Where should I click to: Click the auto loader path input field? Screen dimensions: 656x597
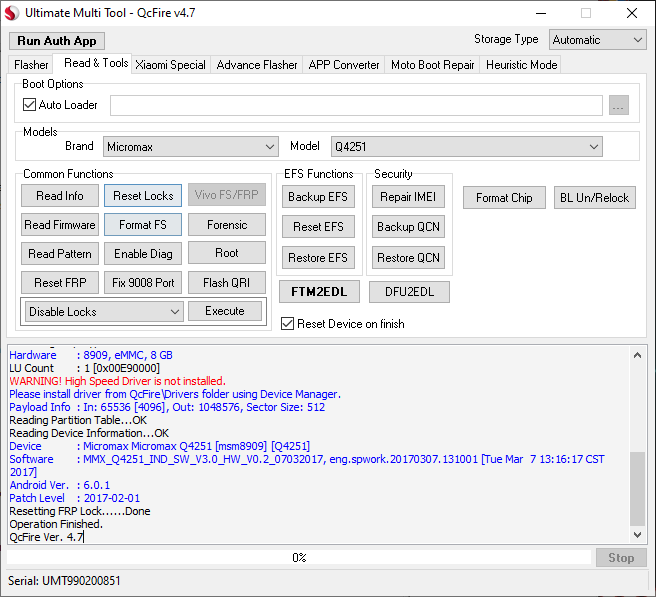point(356,105)
